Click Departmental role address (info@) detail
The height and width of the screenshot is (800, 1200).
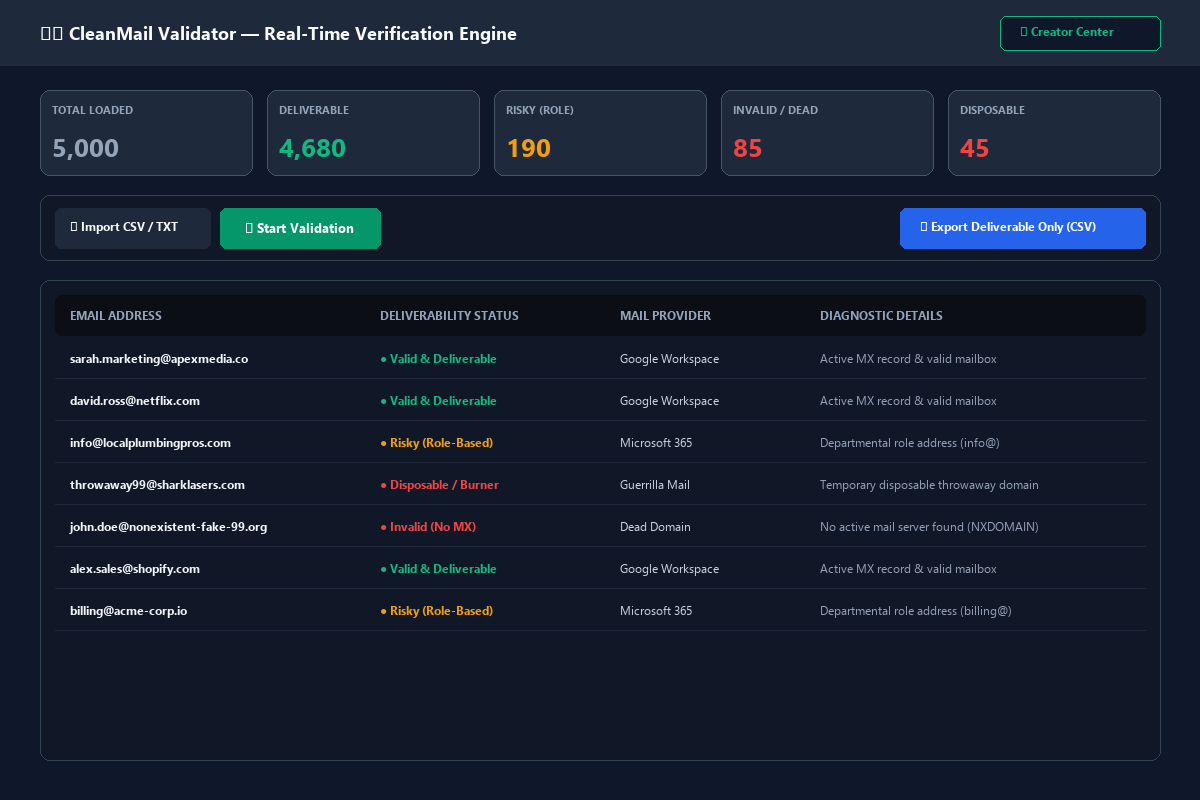point(910,443)
